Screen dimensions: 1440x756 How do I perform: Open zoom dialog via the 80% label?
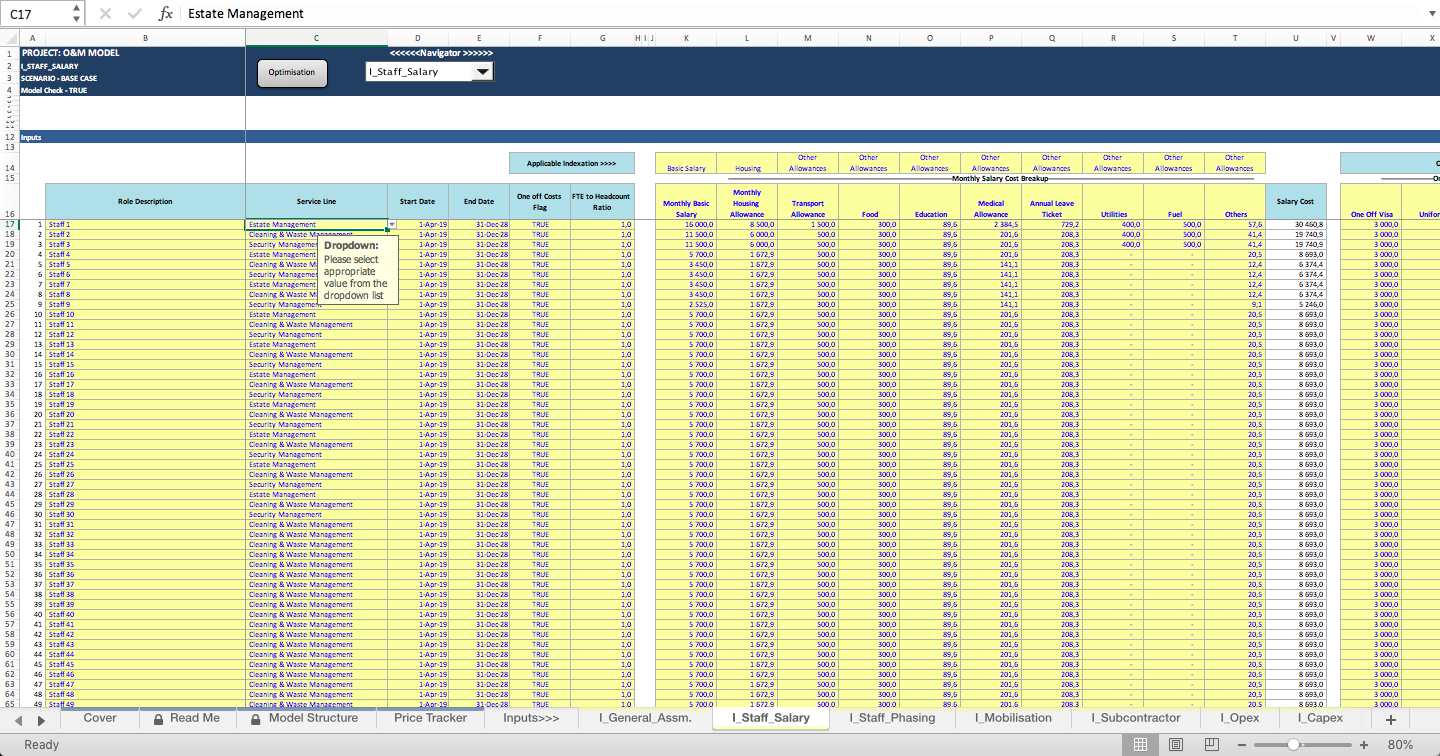1400,745
